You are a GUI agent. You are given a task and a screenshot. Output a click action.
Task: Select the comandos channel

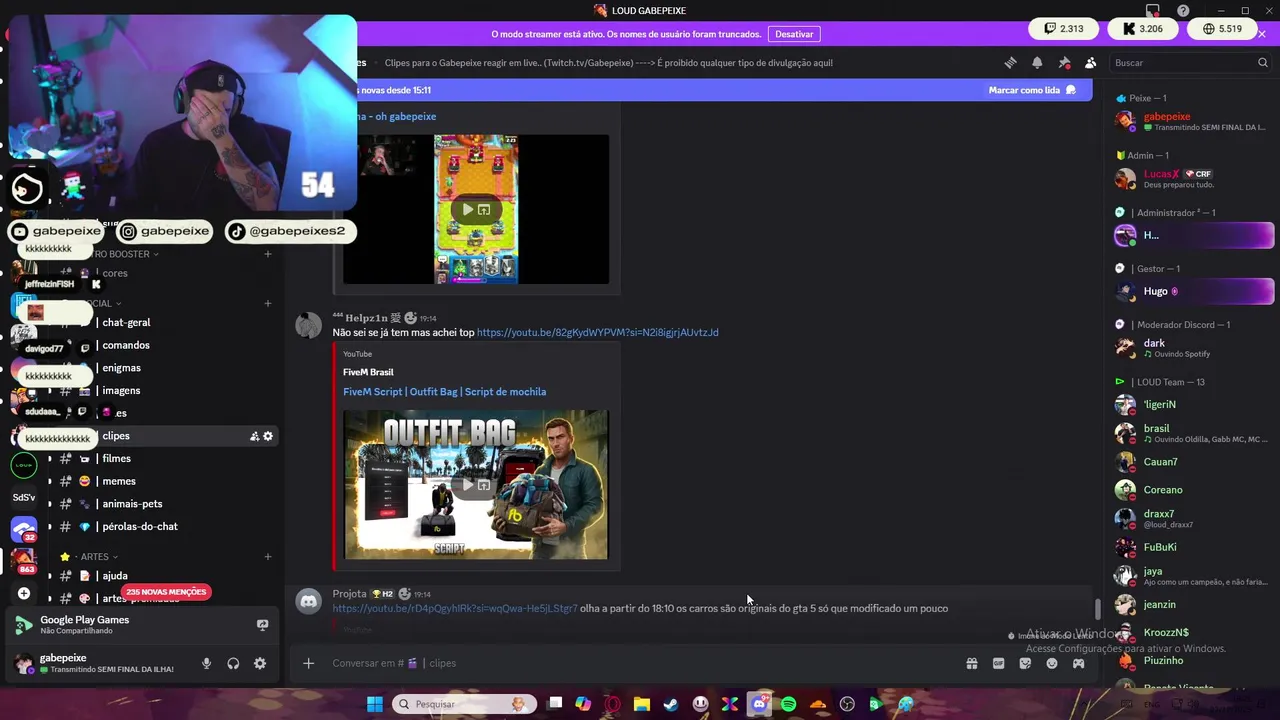click(162, 345)
